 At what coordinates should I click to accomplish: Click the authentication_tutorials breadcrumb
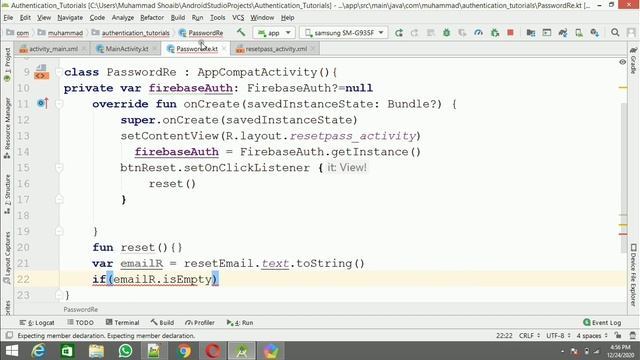click(131, 33)
